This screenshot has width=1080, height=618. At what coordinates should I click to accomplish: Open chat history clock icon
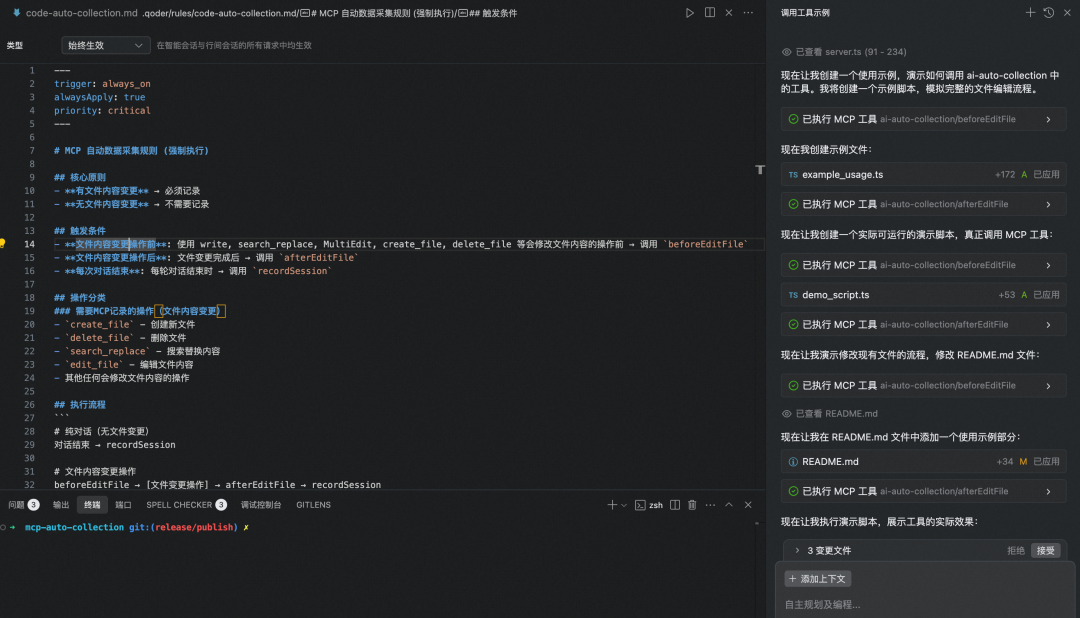[x=1048, y=13]
